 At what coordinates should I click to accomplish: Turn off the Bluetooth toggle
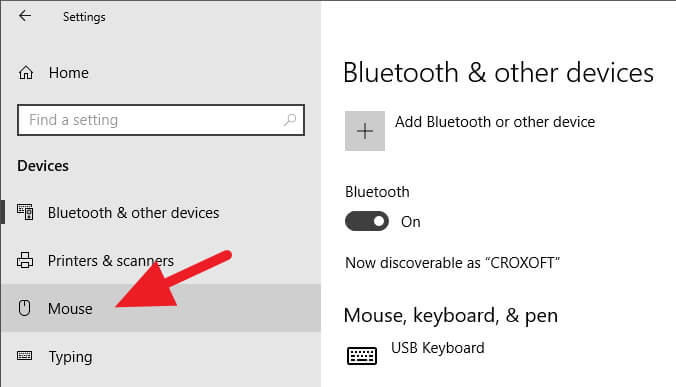tap(367, 221)
